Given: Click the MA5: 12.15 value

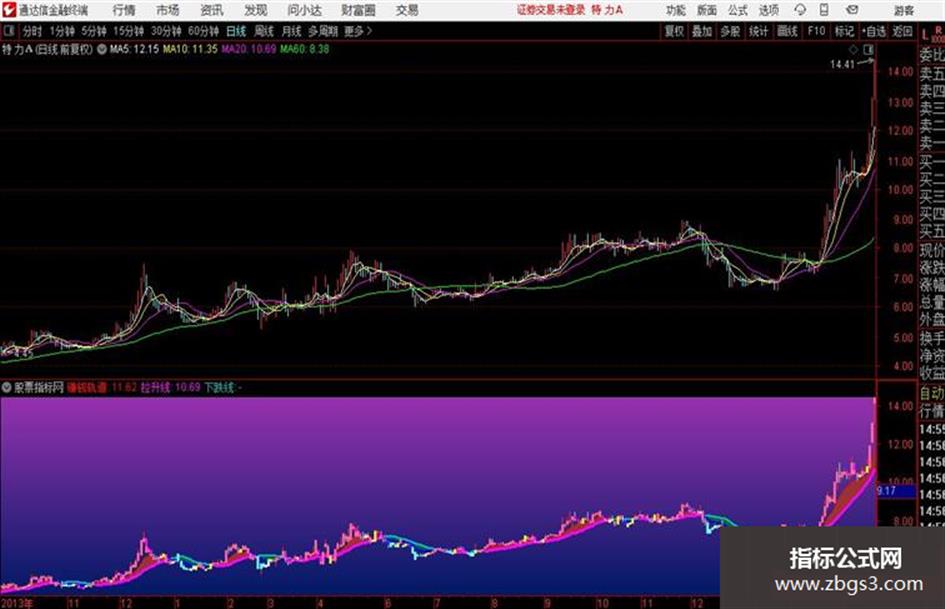Looking at the screenshot, I should (134, 49).
